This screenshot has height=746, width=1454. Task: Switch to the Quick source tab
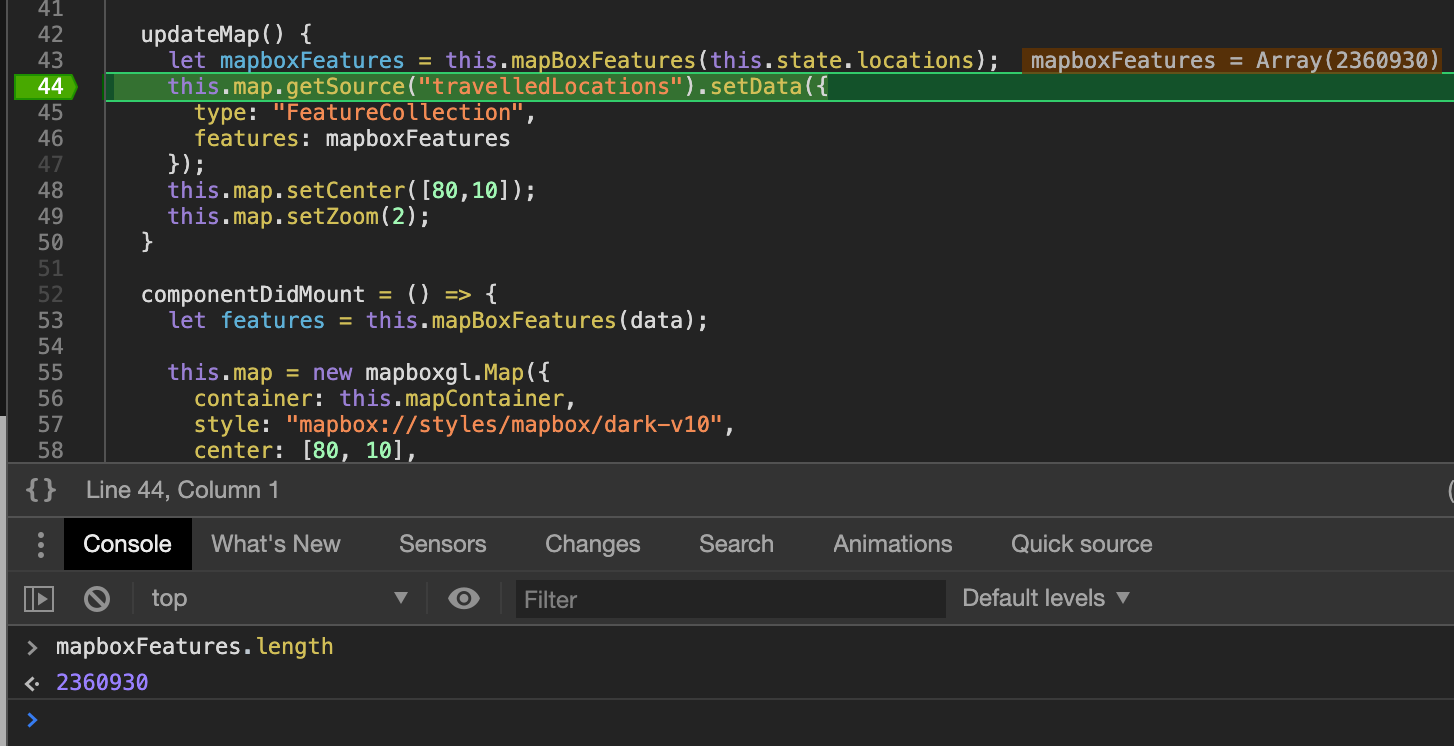coord(1081,545)
